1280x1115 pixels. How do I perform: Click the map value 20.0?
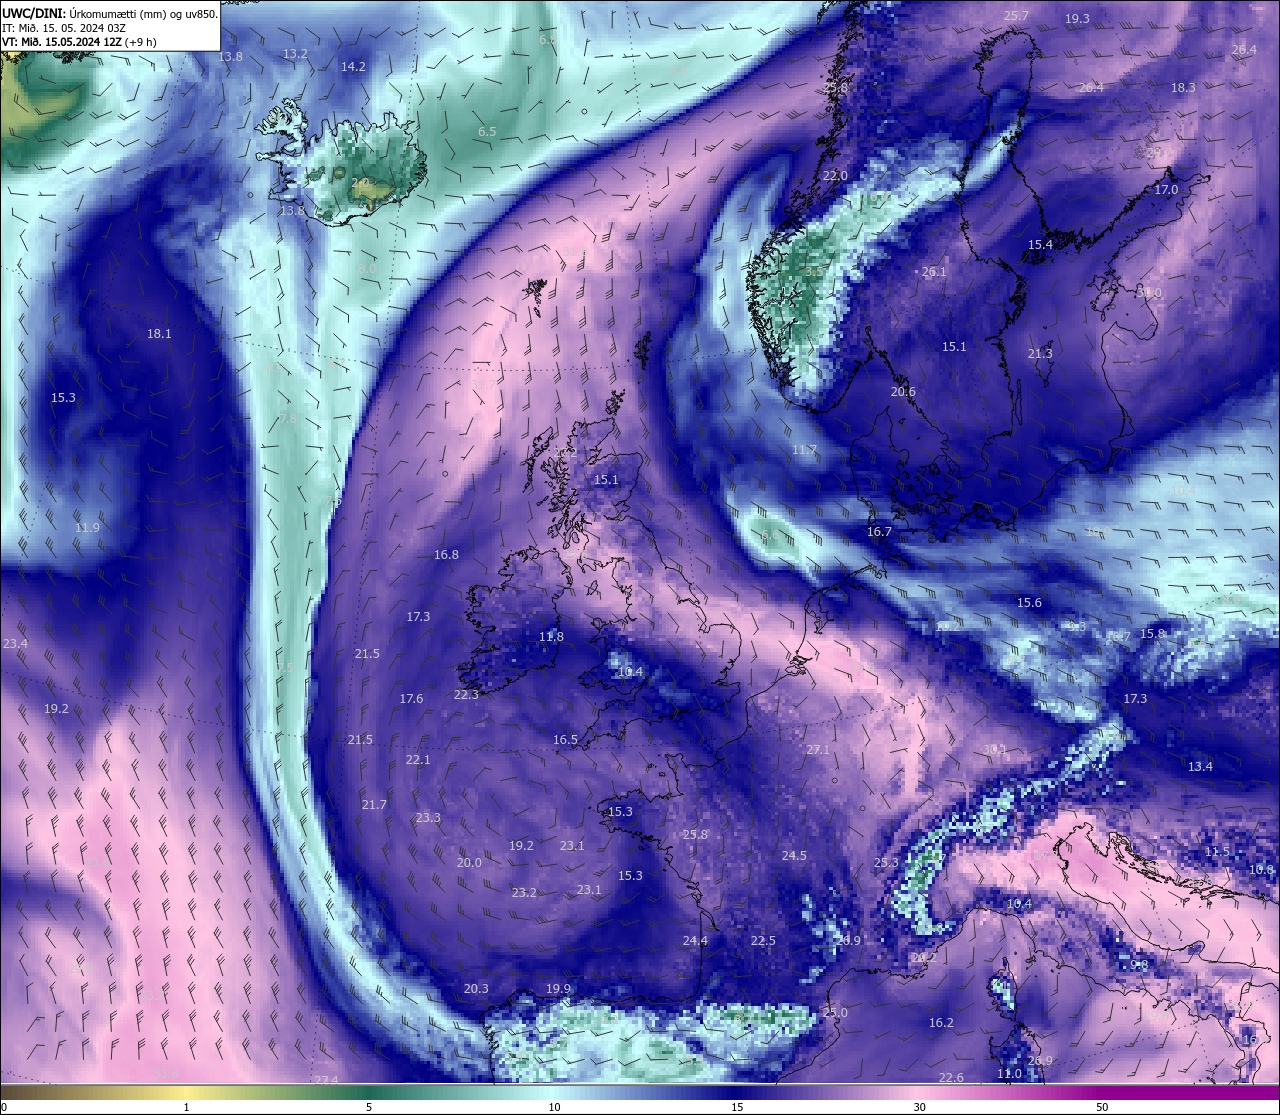click(469, 863)
